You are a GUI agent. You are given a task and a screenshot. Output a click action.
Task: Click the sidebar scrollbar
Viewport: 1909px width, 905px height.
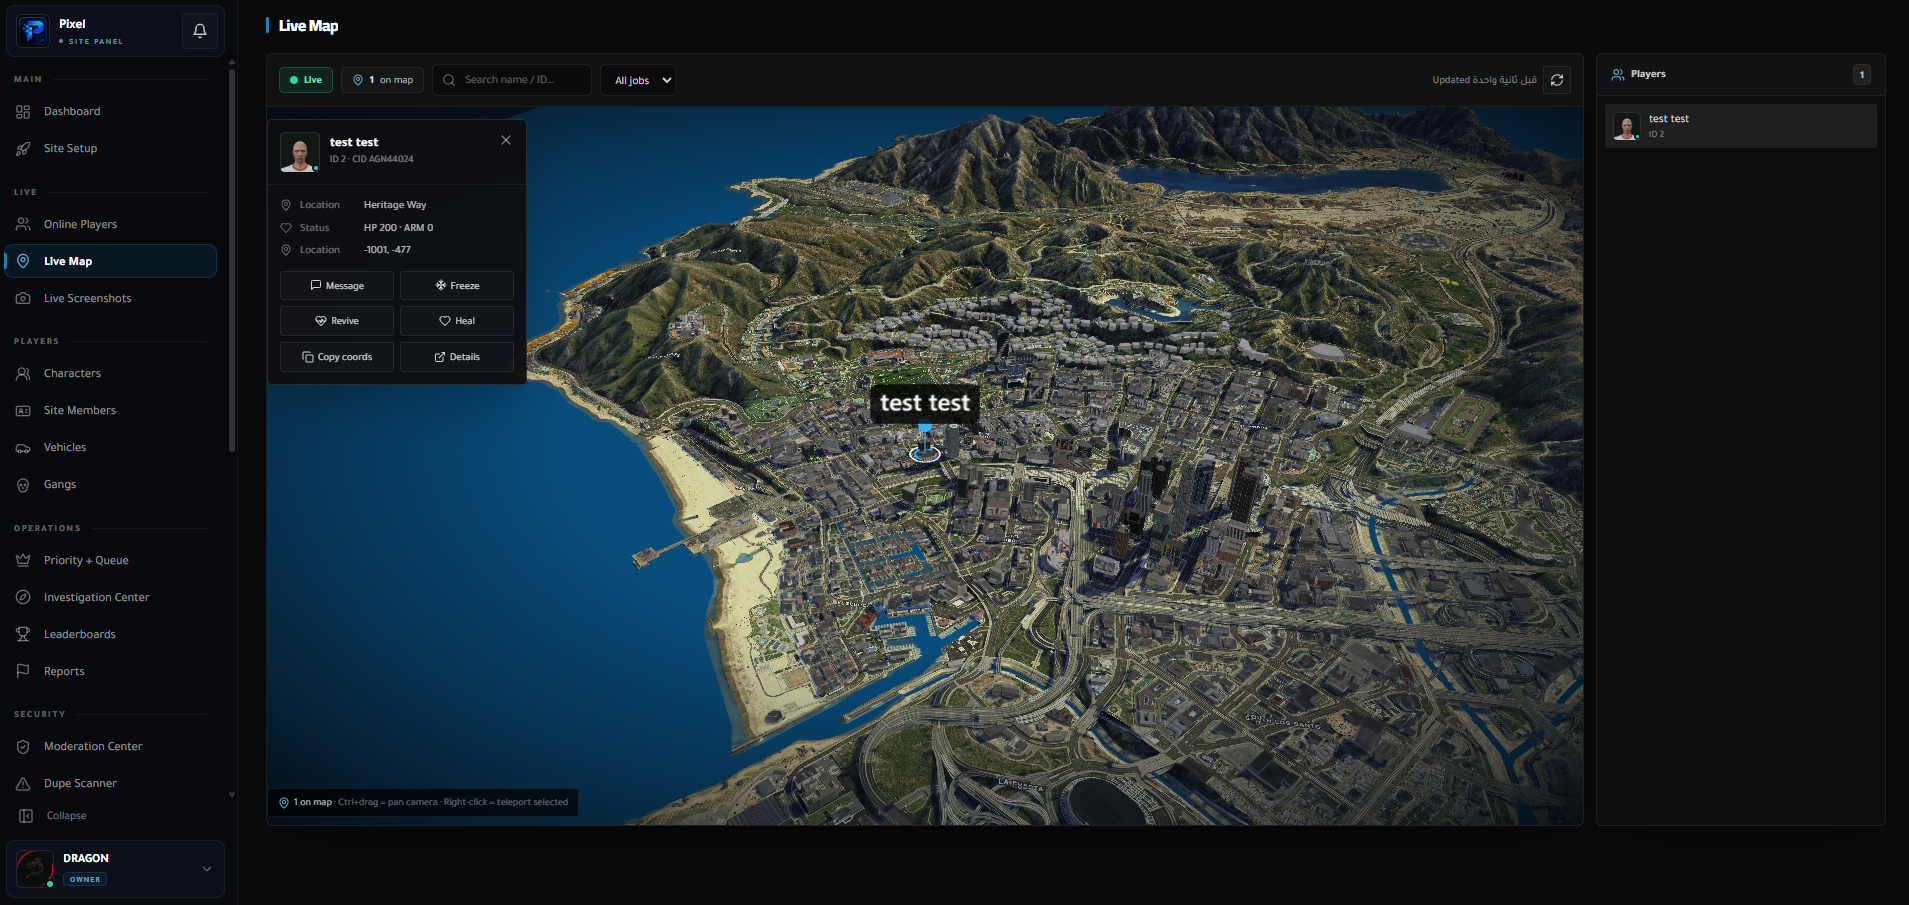click(x=232, y=260)
